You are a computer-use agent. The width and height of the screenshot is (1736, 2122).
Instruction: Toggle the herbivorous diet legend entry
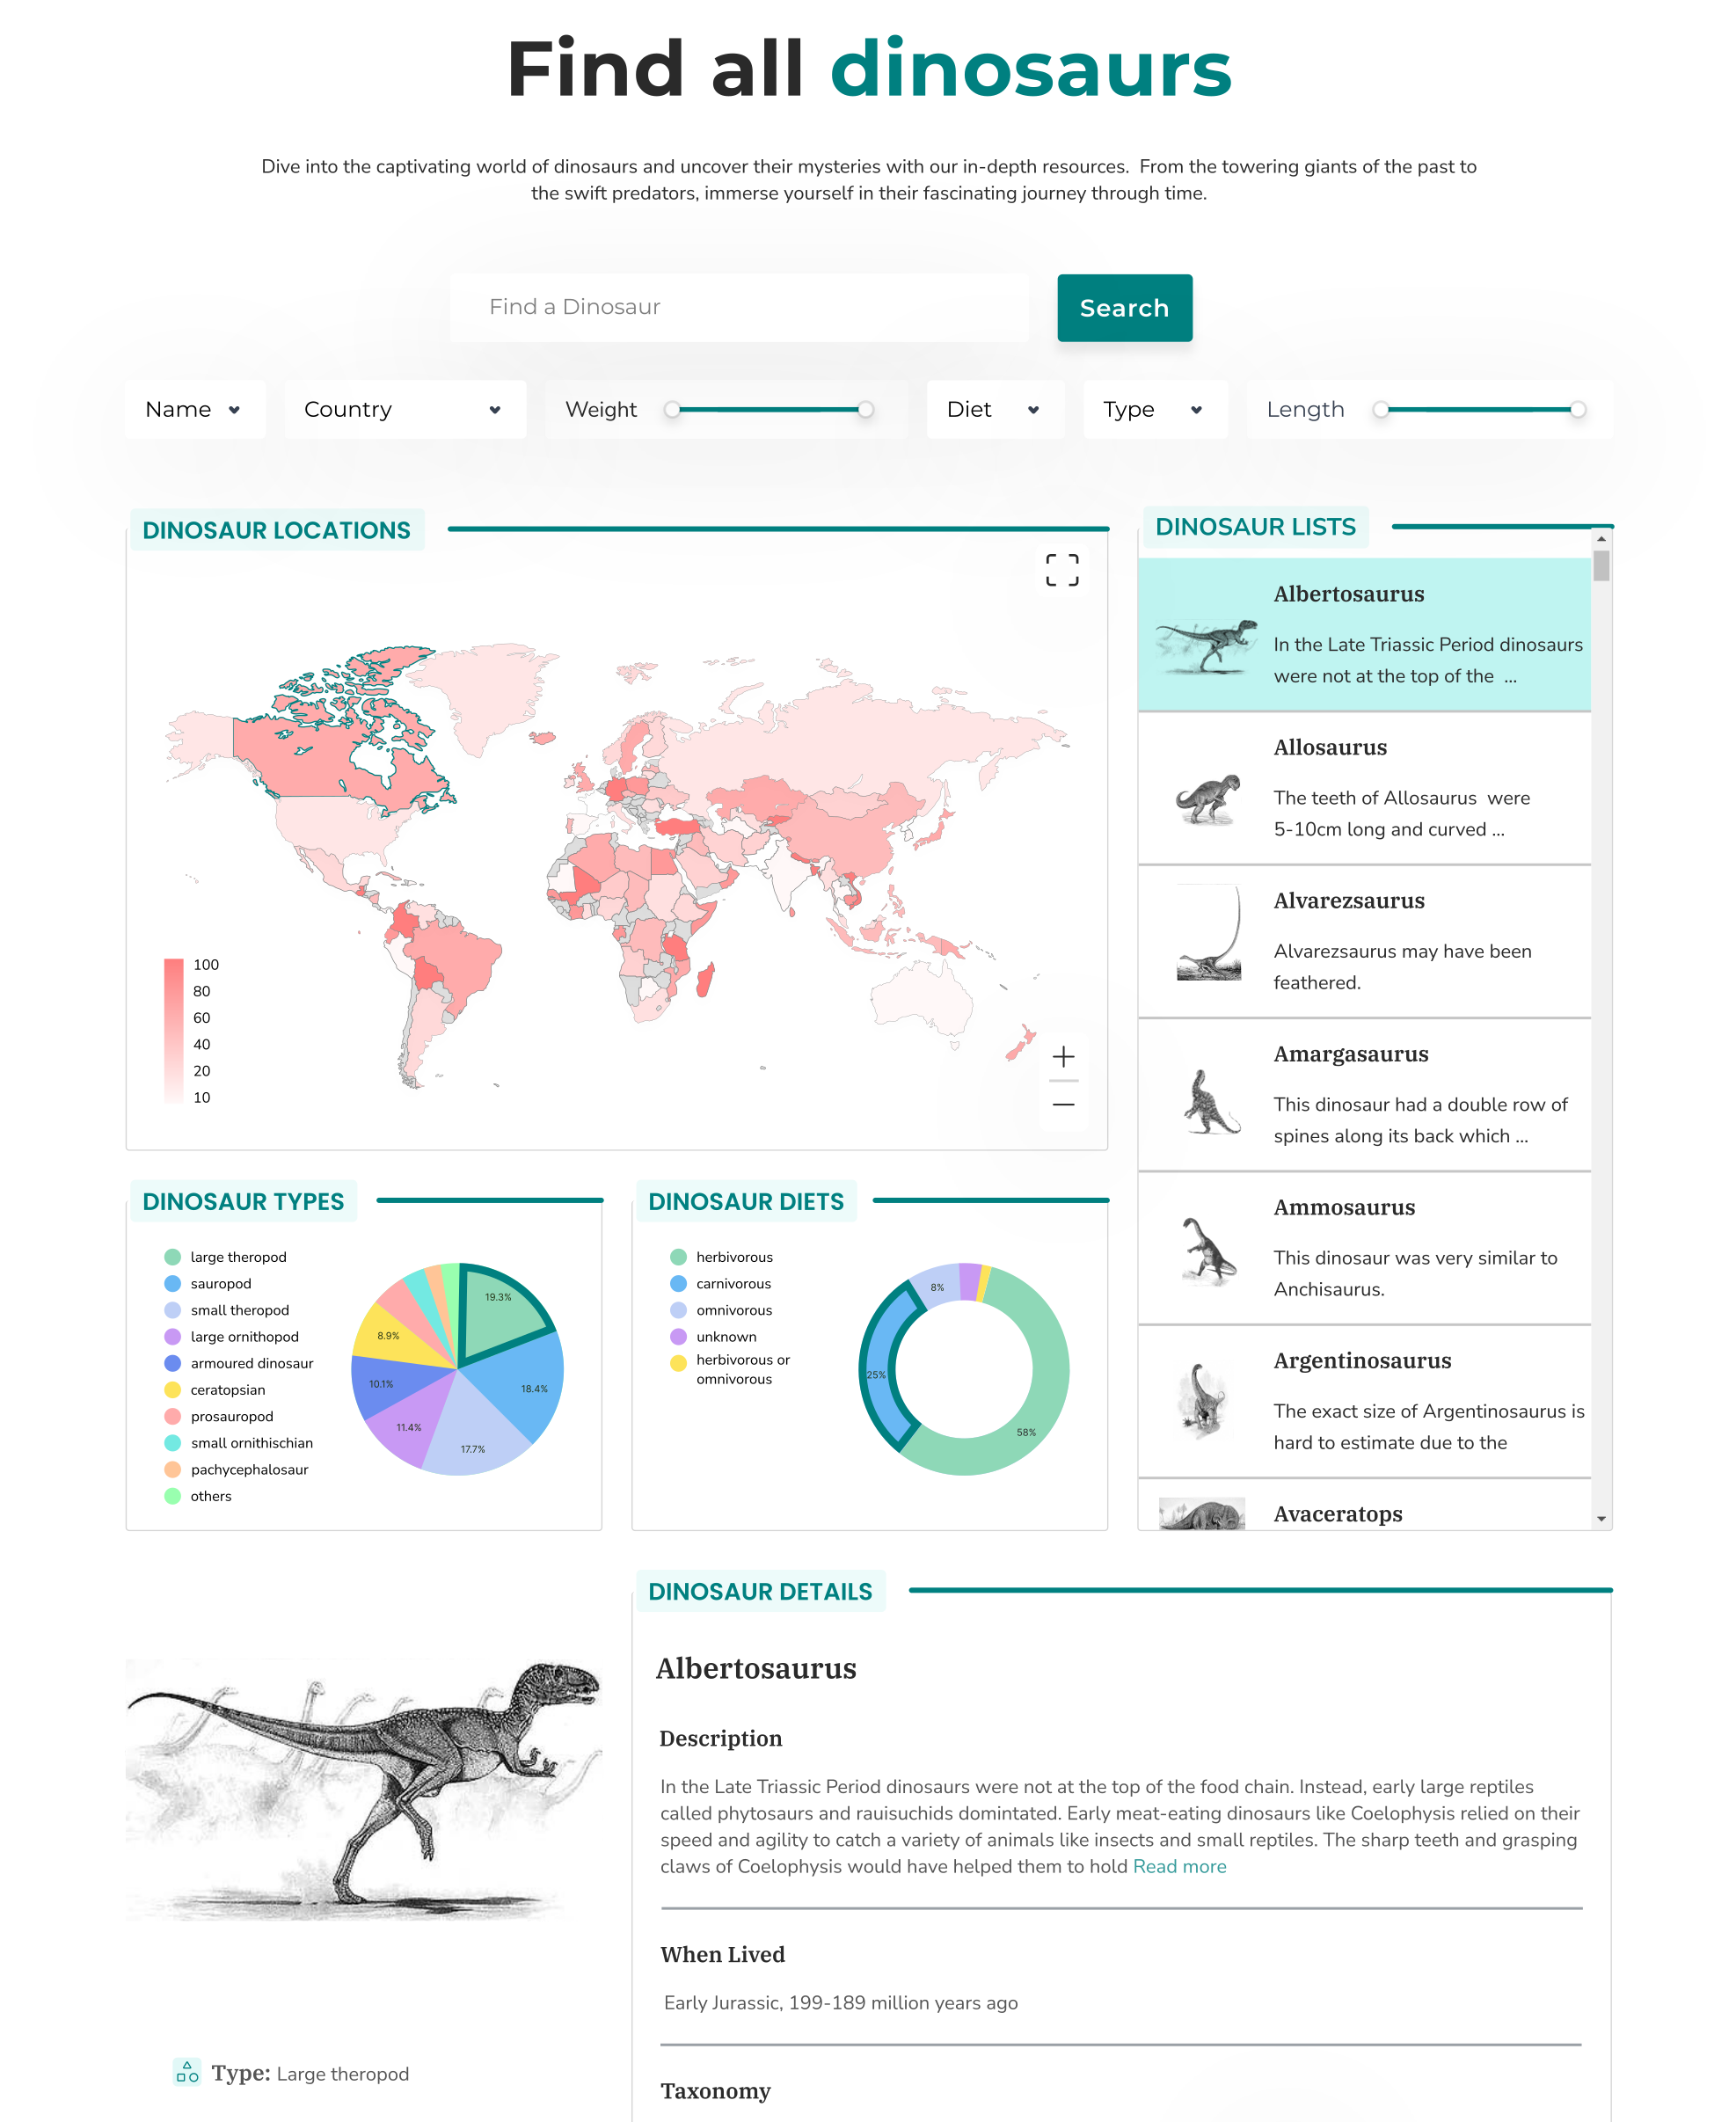click(722, 1257)
